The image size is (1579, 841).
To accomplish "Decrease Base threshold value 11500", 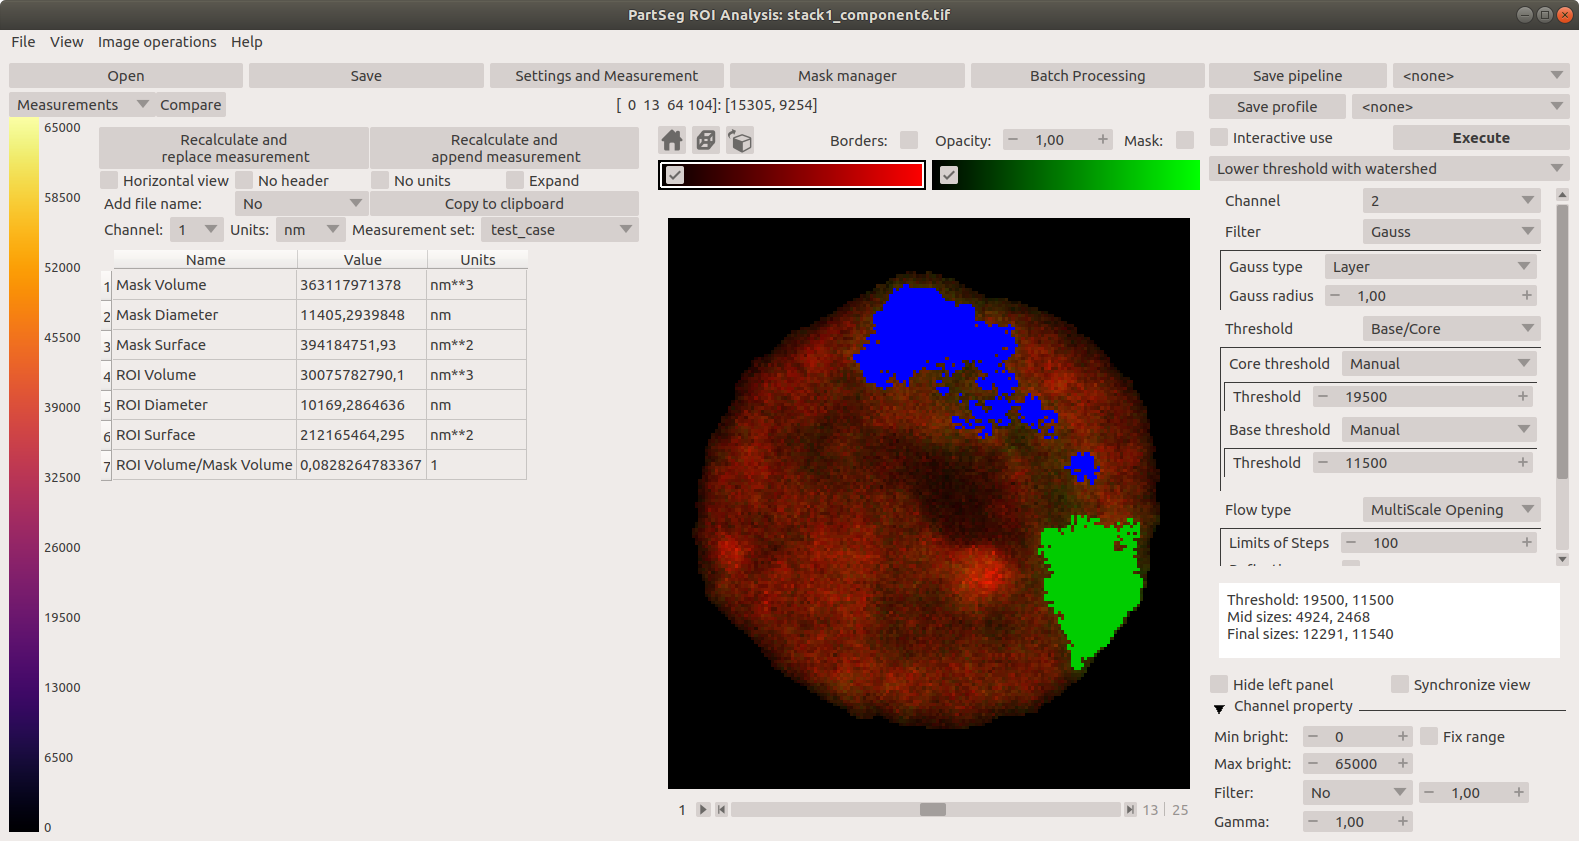I will [1323, 462].
